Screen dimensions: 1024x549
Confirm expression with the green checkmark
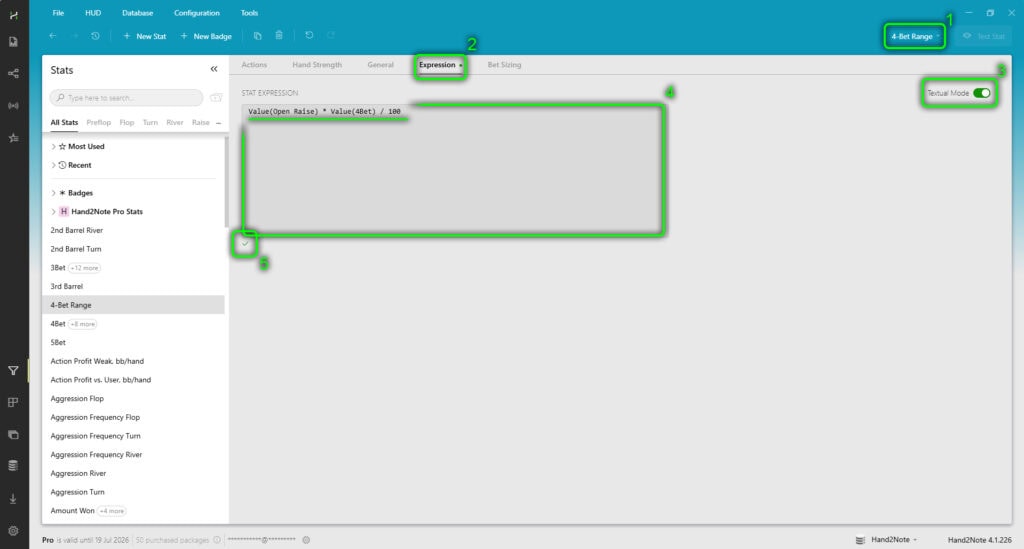[x=245, y=244]
